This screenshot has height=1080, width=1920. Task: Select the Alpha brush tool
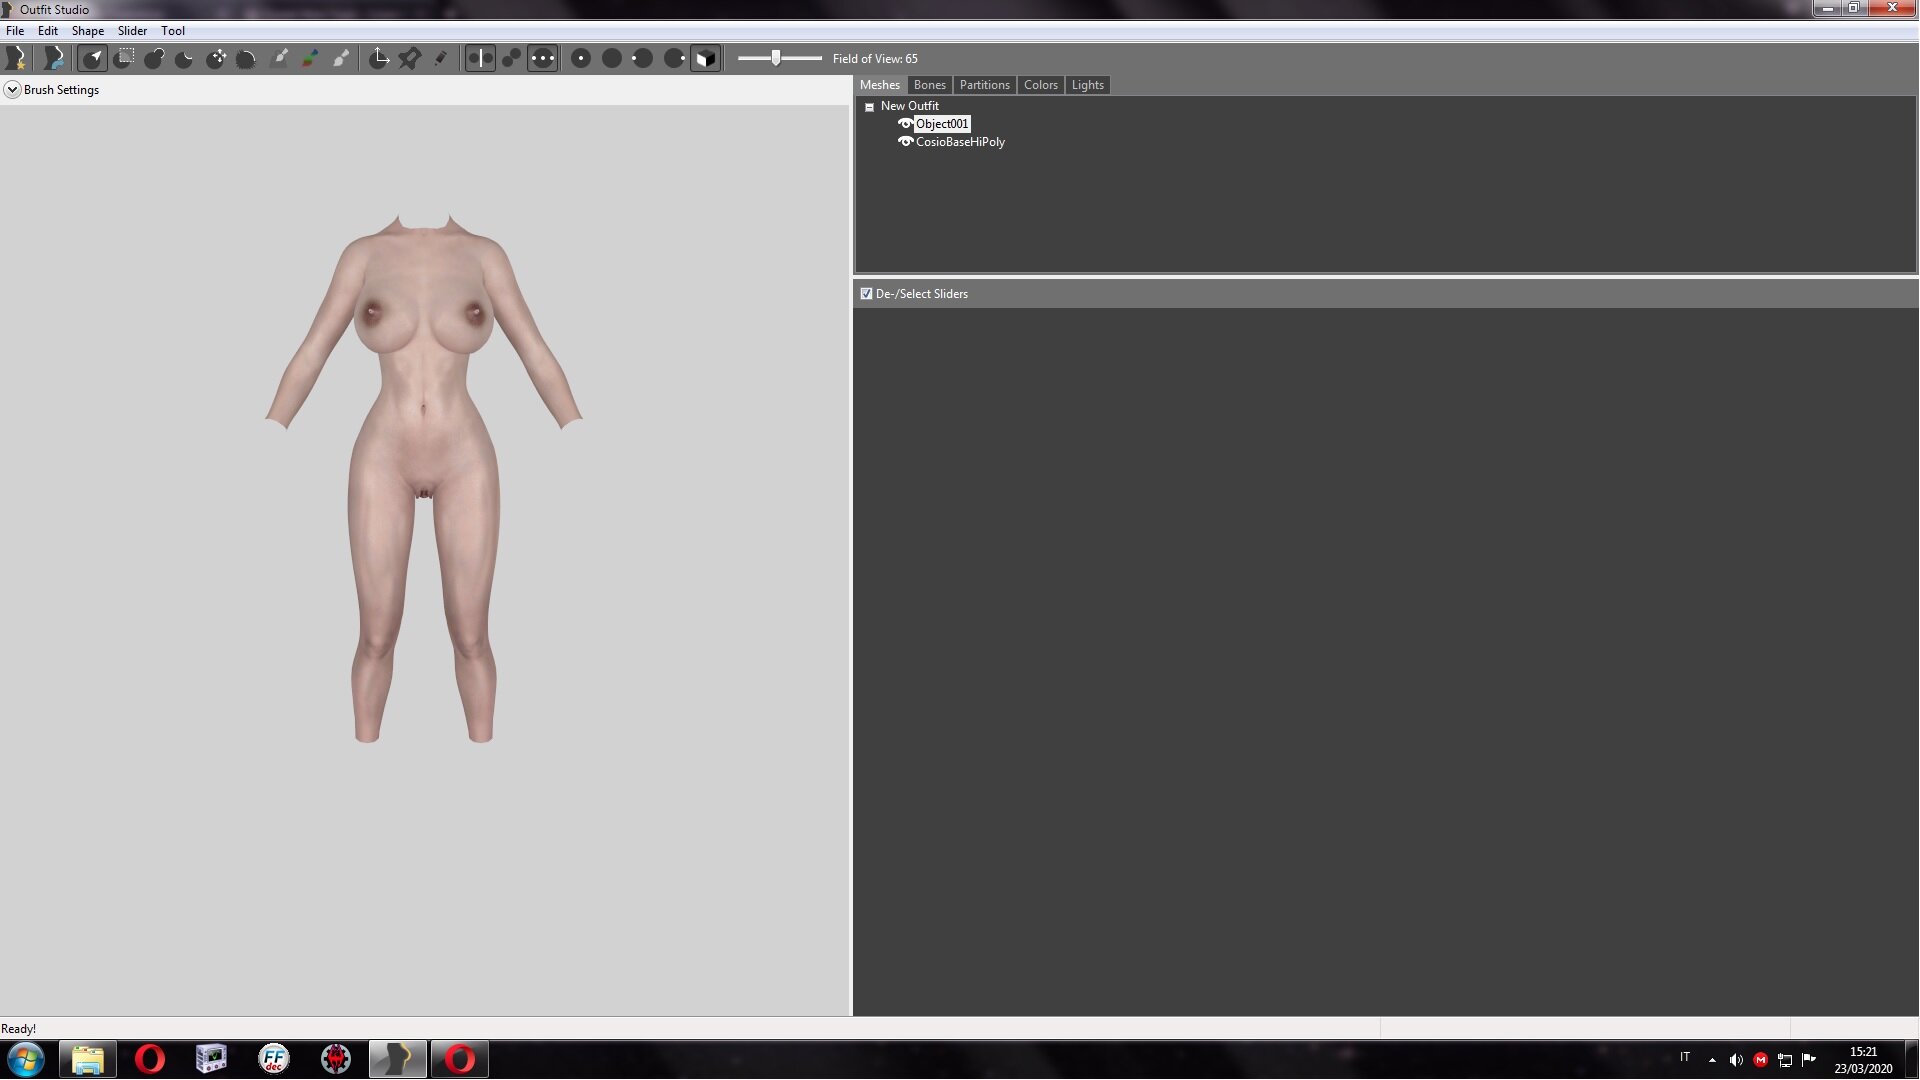point(341,58)
